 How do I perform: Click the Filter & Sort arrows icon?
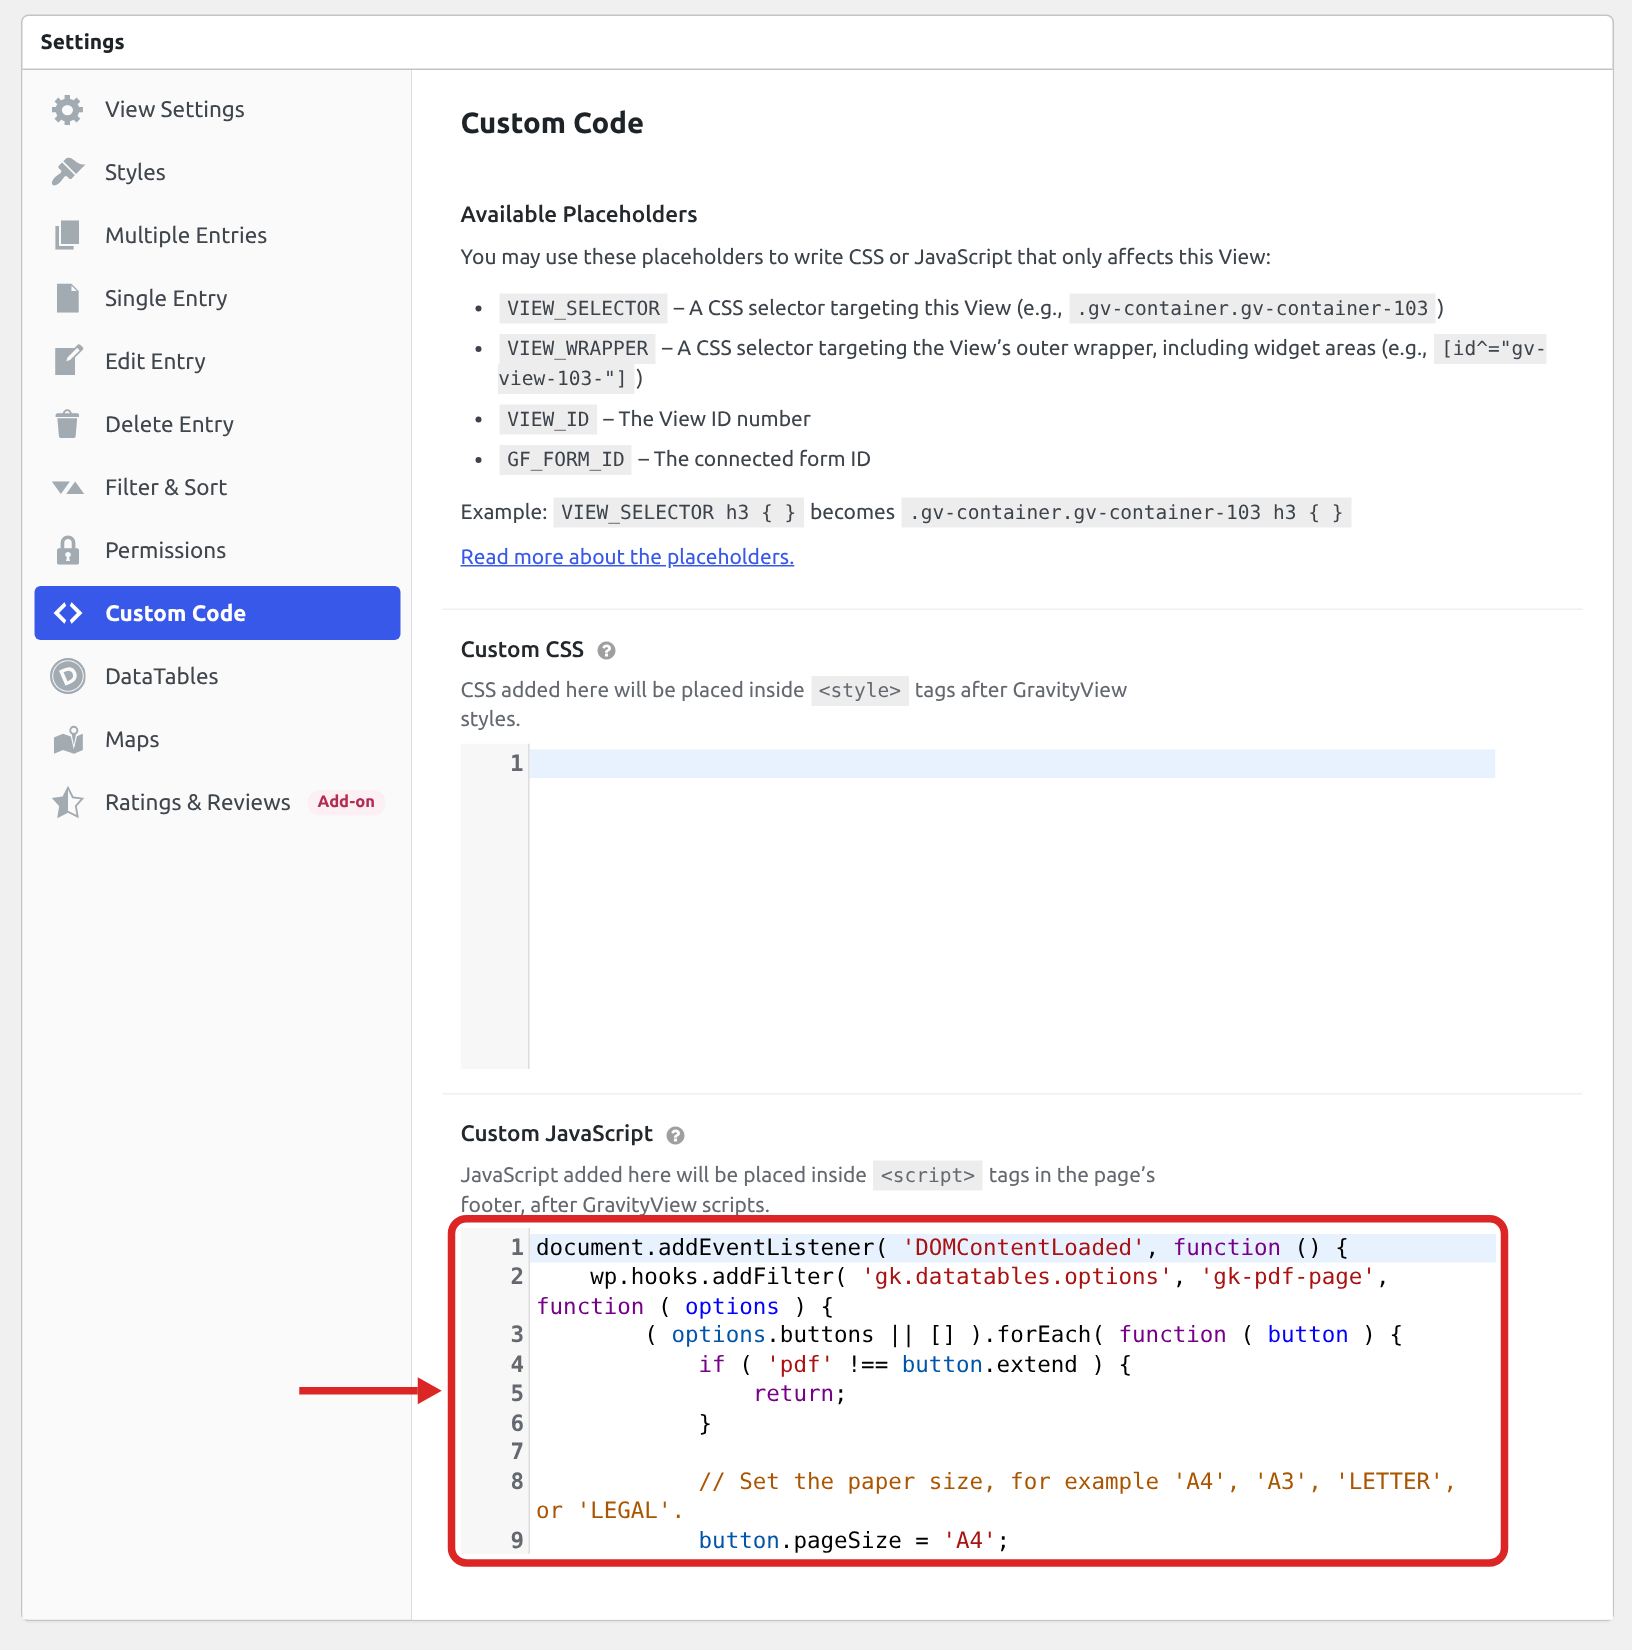68,487
